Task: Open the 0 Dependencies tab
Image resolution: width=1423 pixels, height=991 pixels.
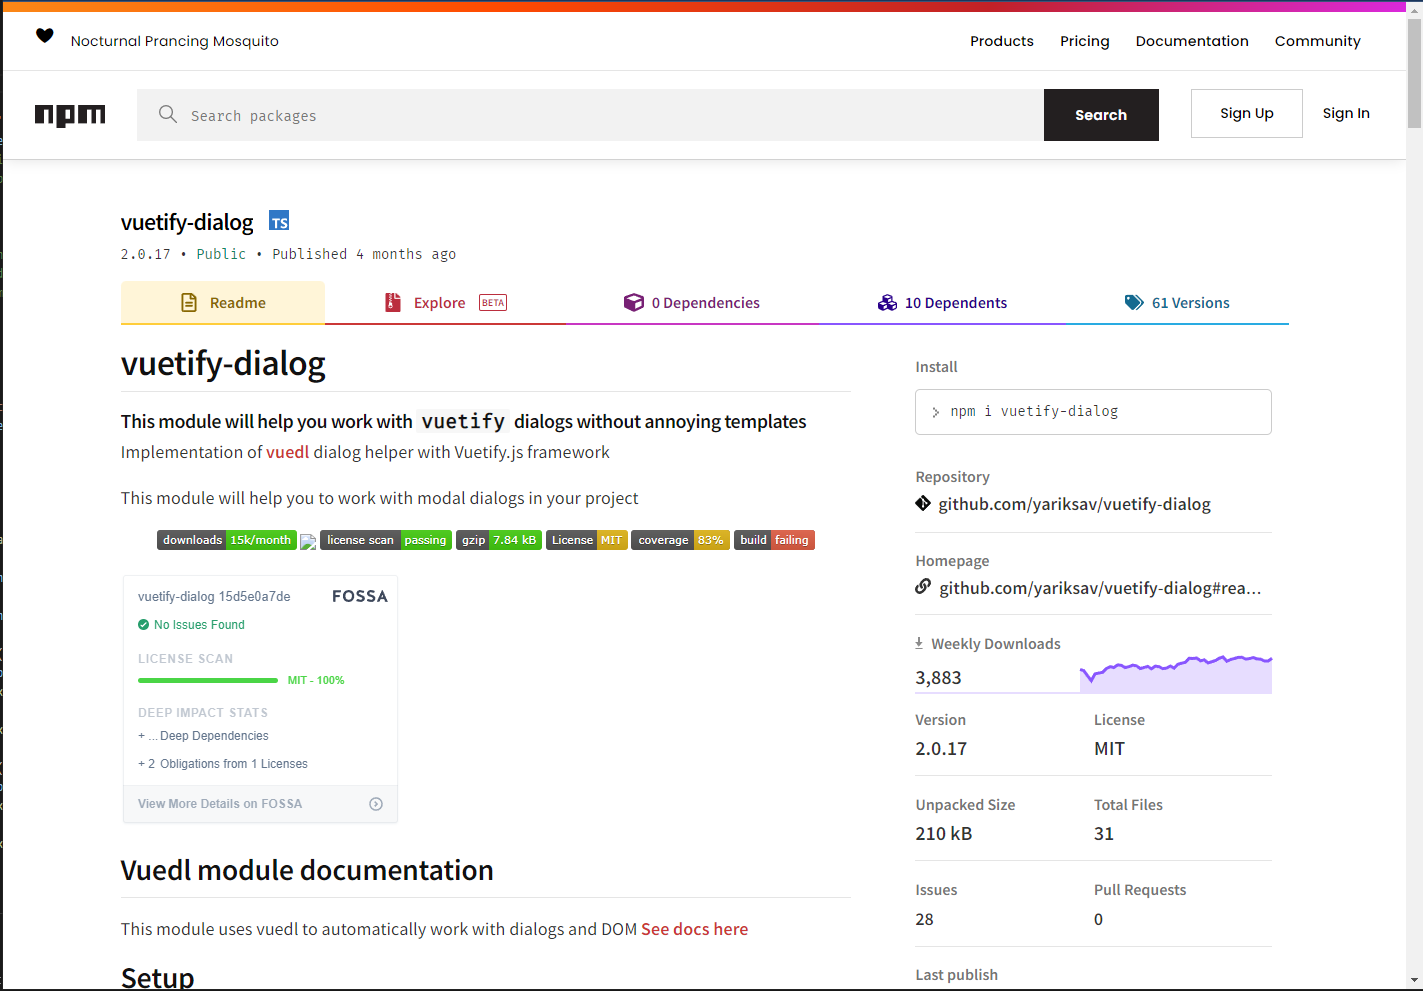Action: [x=692, y=302]
